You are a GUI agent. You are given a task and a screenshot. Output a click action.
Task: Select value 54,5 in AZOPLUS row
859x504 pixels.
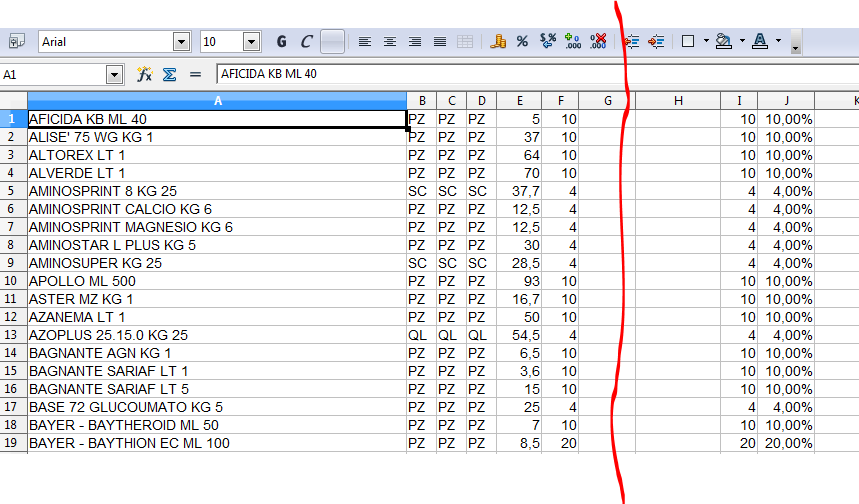tap(519, 335)
